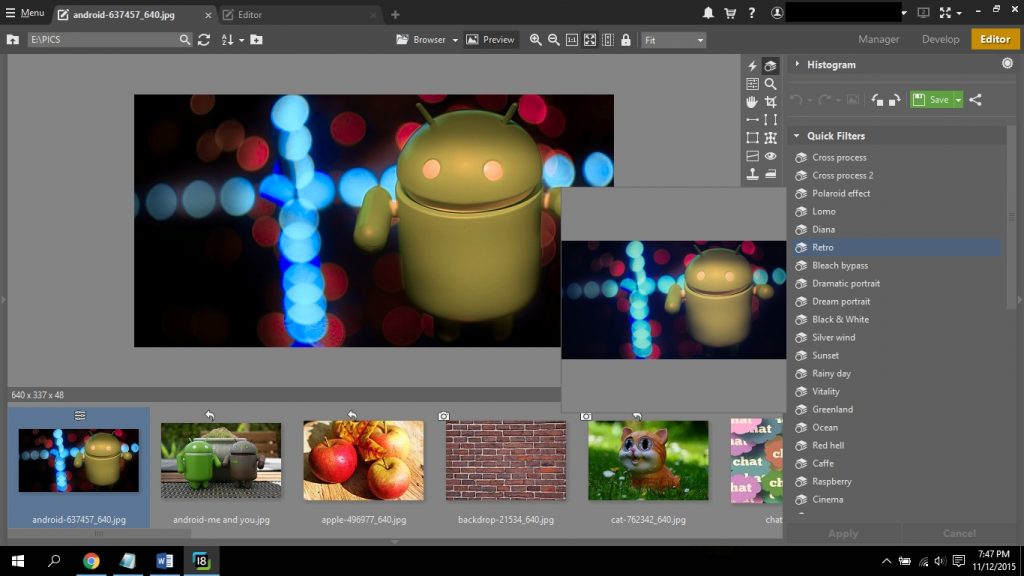Select the Clone Stamp tool

[x=752, y=174]
